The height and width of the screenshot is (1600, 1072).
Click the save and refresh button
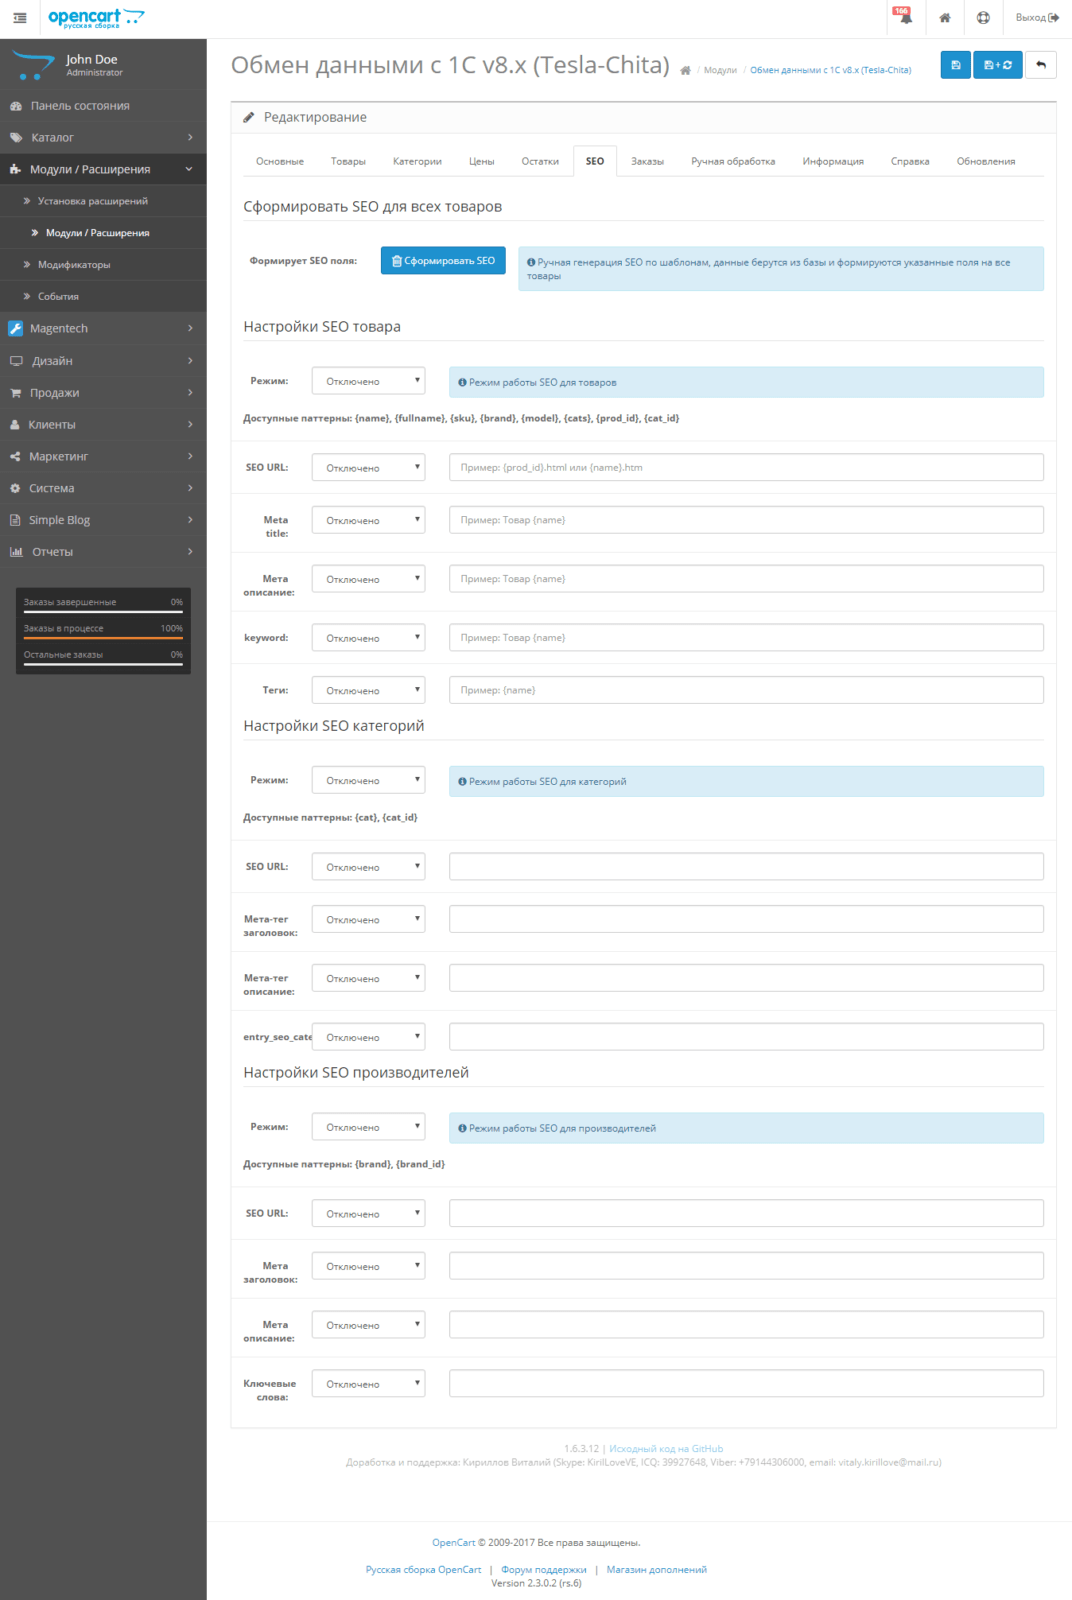(x=998, y=65)
